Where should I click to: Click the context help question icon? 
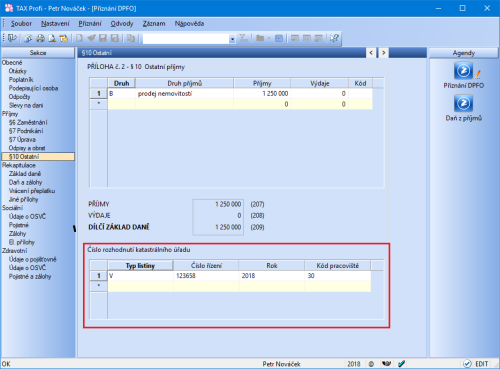click(334, 38)
